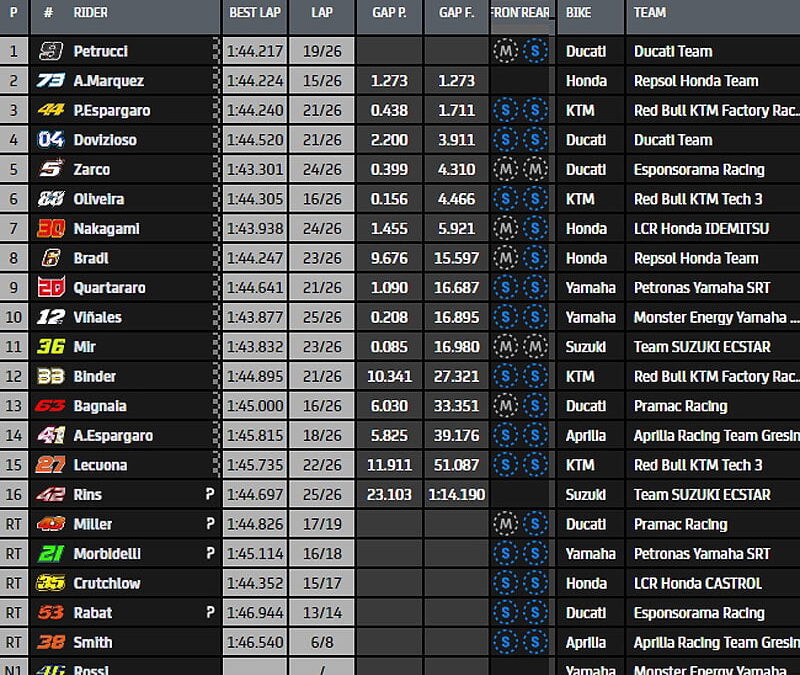Select Dovizioso's 04 number logo

tap(51, 140)
